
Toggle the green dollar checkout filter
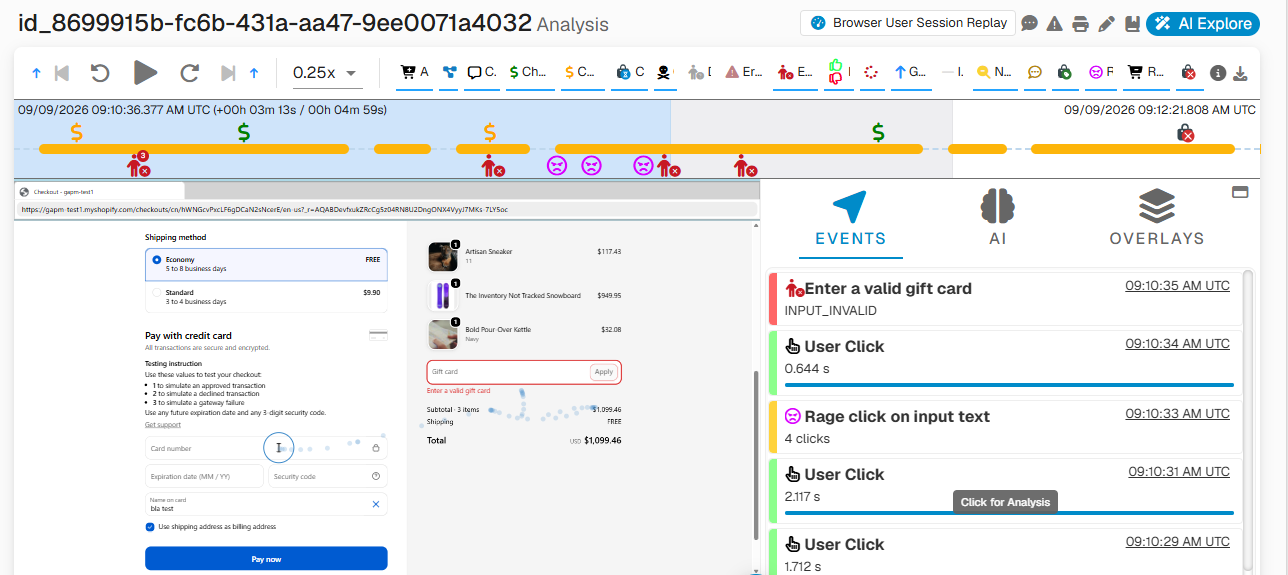click(528, 72)
